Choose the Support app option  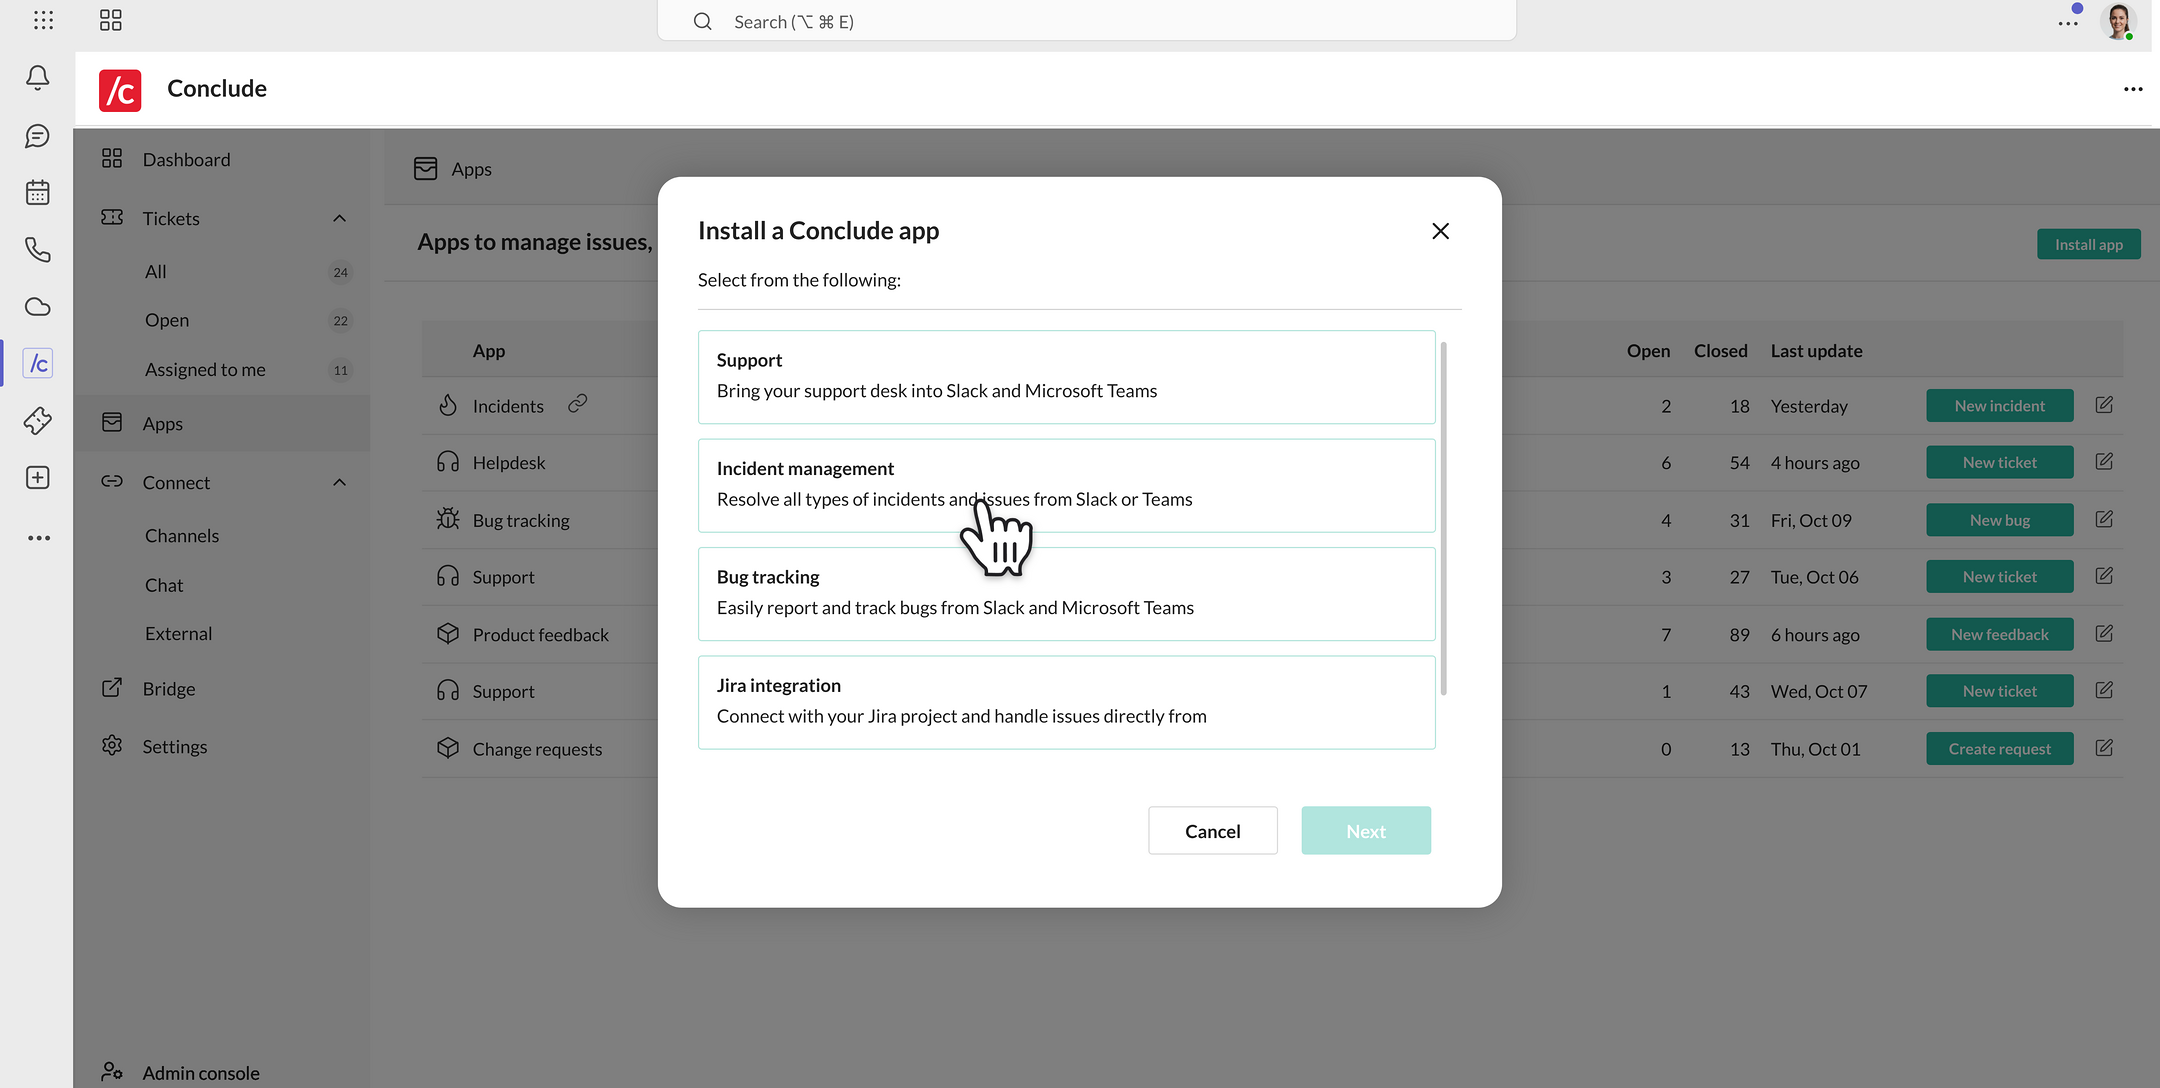pyautogui.click(x=1066, y=377)
